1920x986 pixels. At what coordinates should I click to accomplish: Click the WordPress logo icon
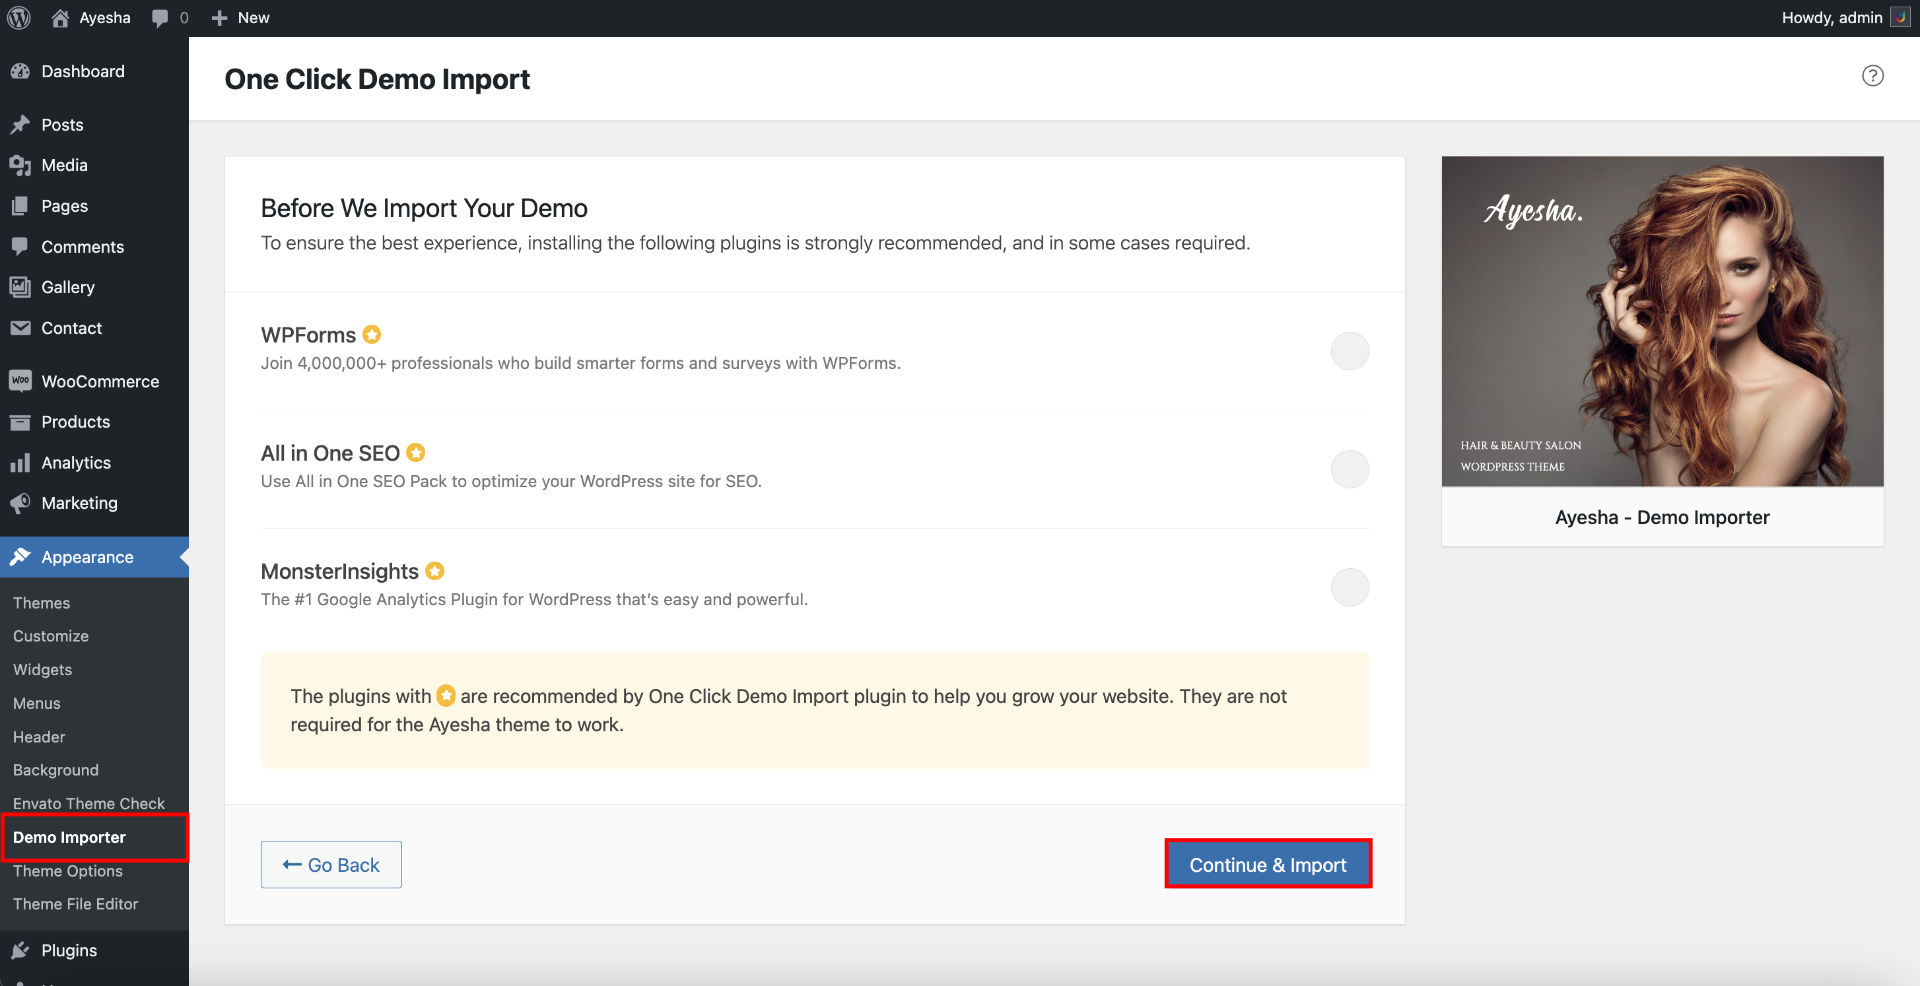coord(19,18)
